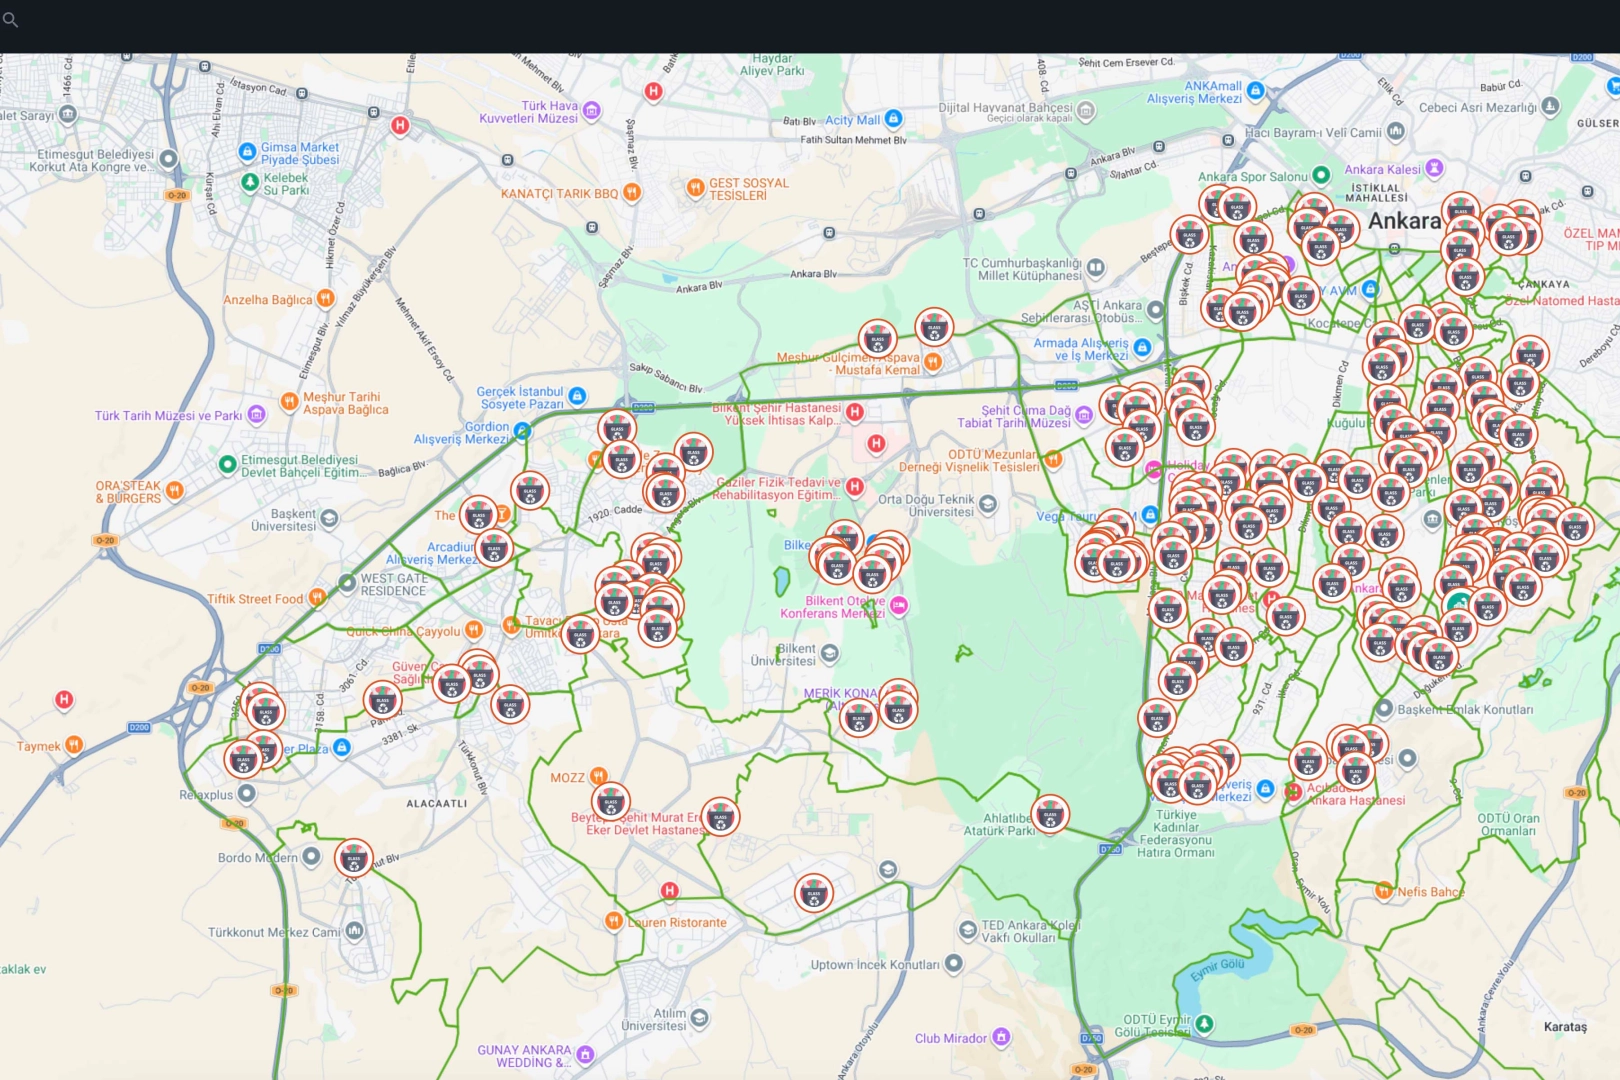
Task: Click the Anzelha Bağlıca restaurant icon
Action: [325, 298]
